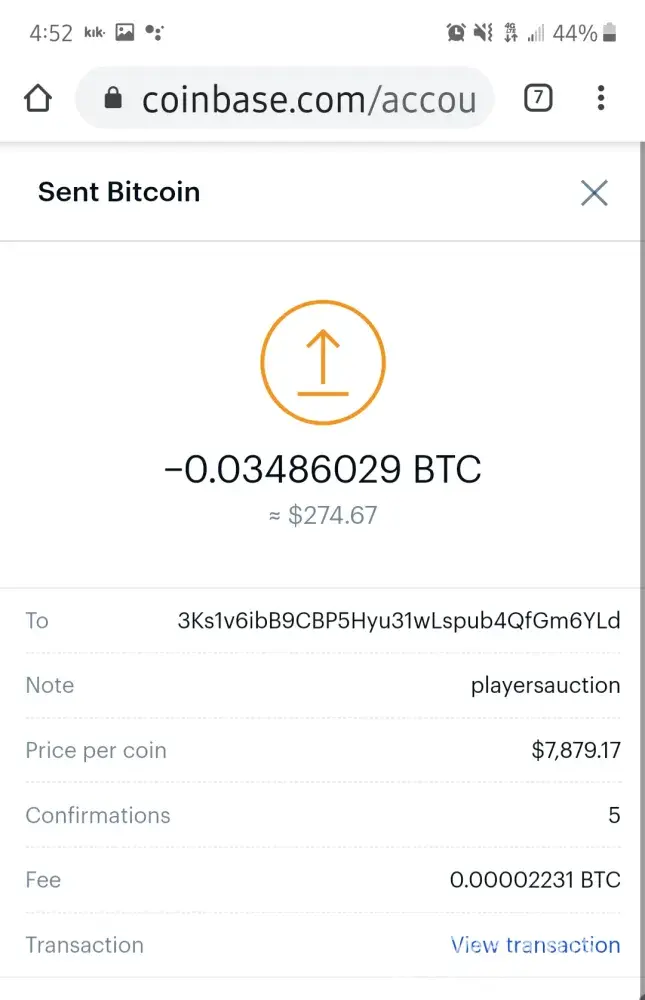Tap the muted sound status icon
Screen dimensions: 645x1000
(483, 33)
